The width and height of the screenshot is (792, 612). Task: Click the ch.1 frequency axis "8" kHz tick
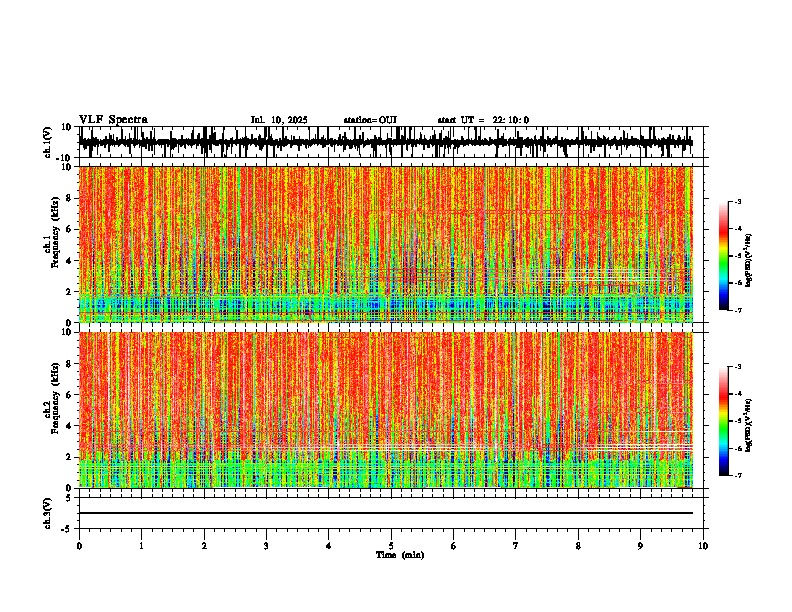click(70, 198)
